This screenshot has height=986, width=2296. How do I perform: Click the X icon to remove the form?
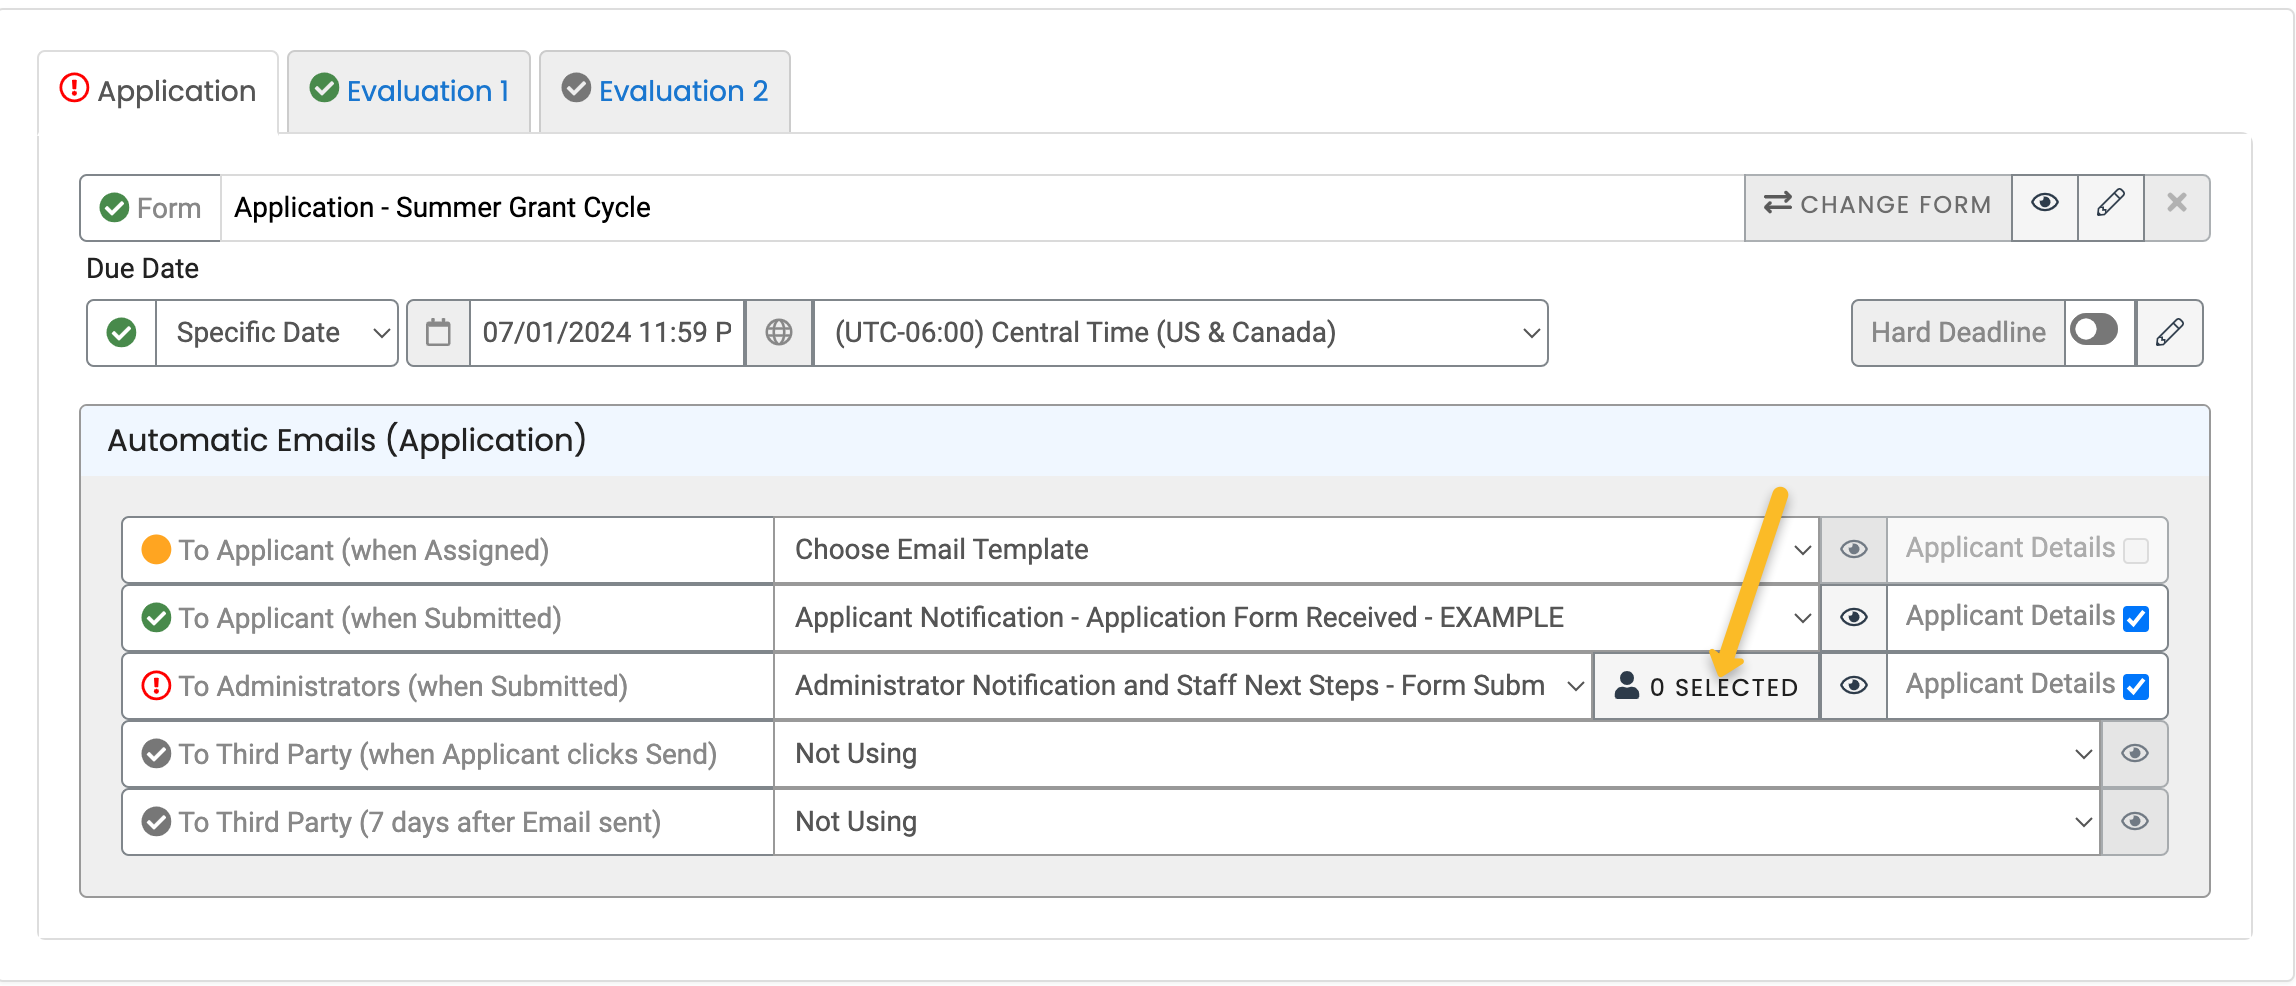[x=2177, y=207]
